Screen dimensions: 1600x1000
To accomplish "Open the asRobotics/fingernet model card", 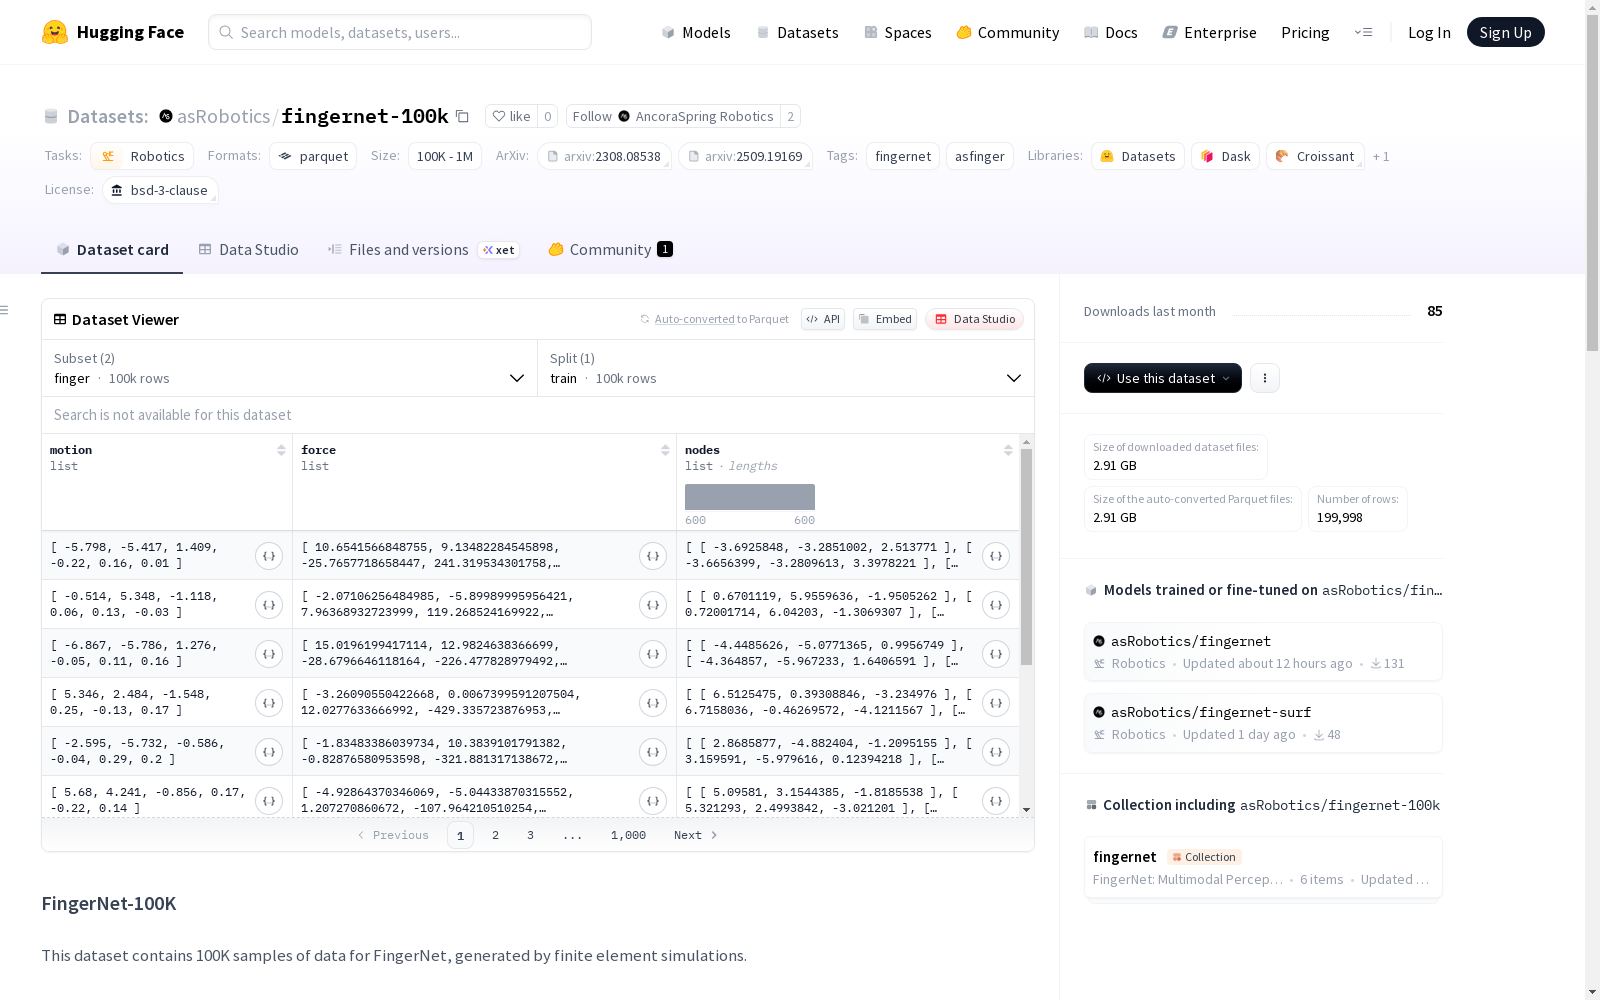I will (1263, 651).
